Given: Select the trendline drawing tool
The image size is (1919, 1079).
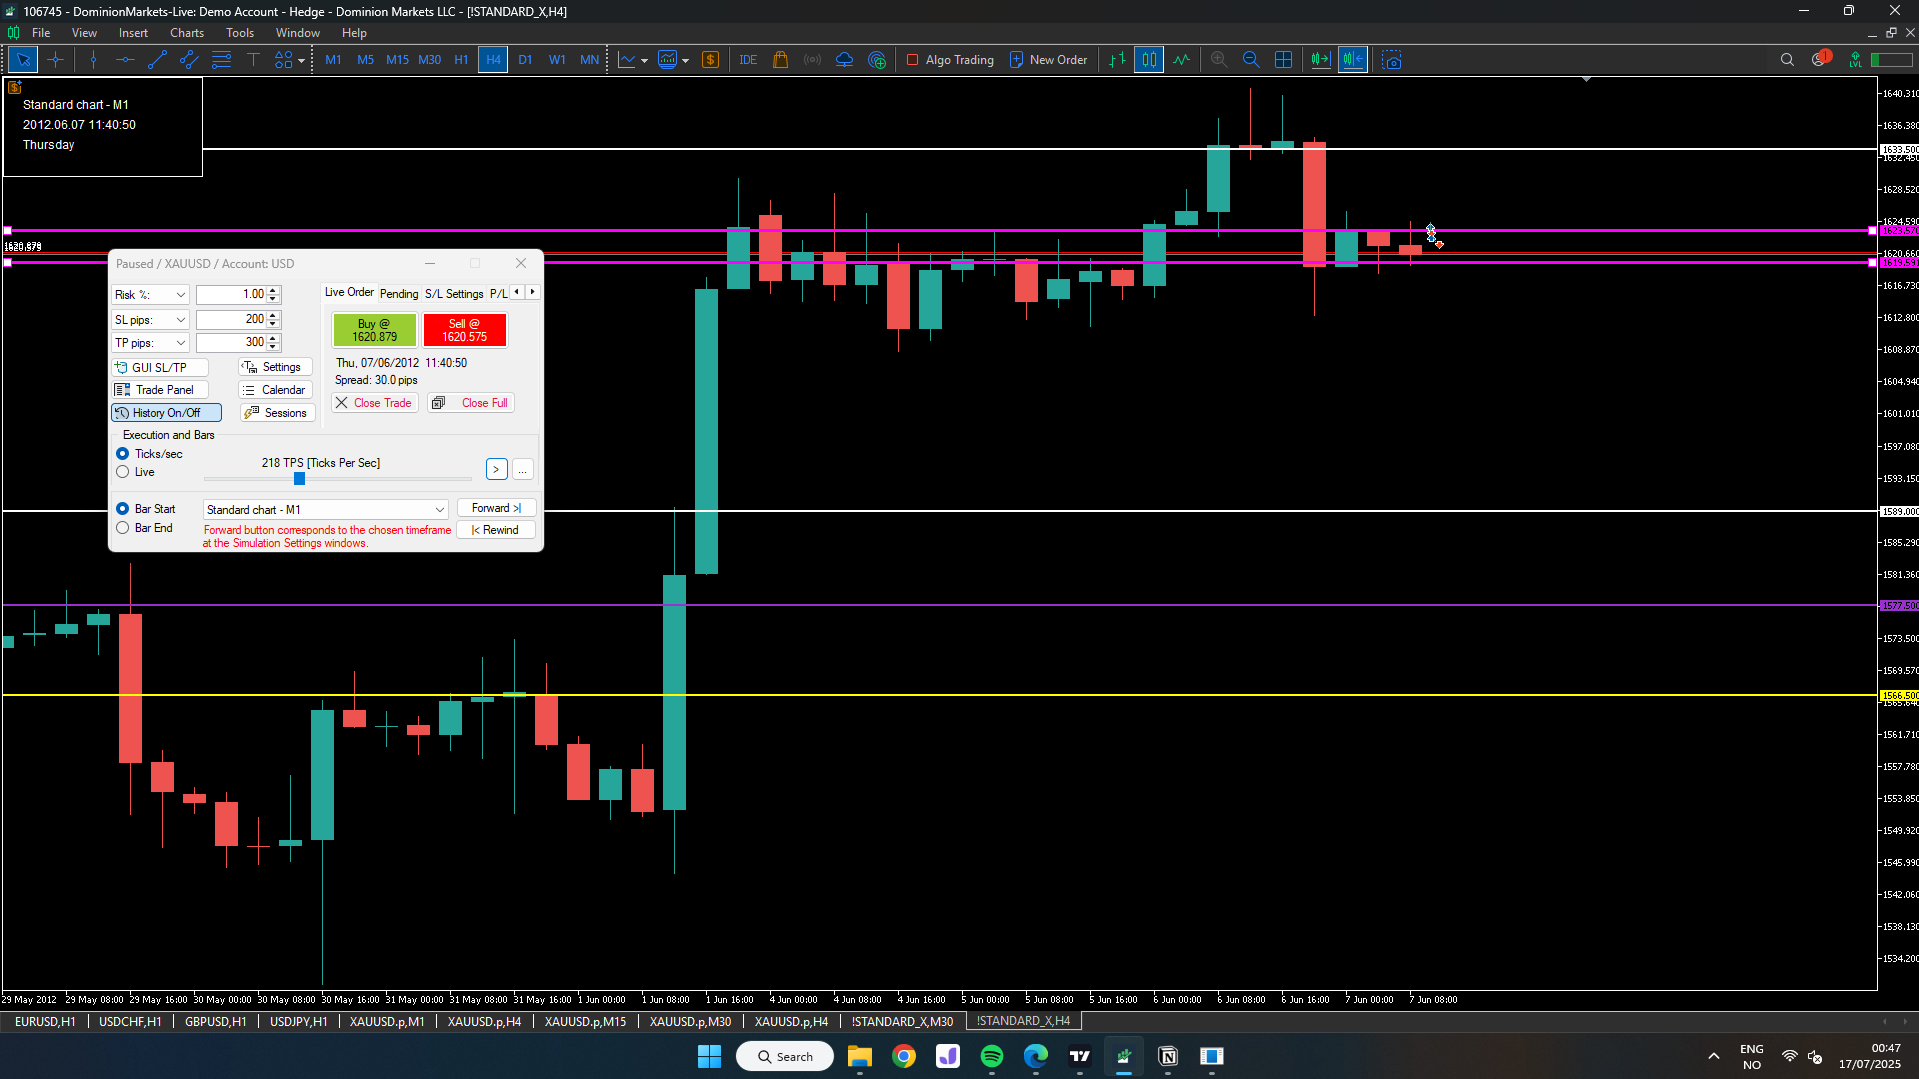Looking at the screenshot, I should [x=157, y=60].
